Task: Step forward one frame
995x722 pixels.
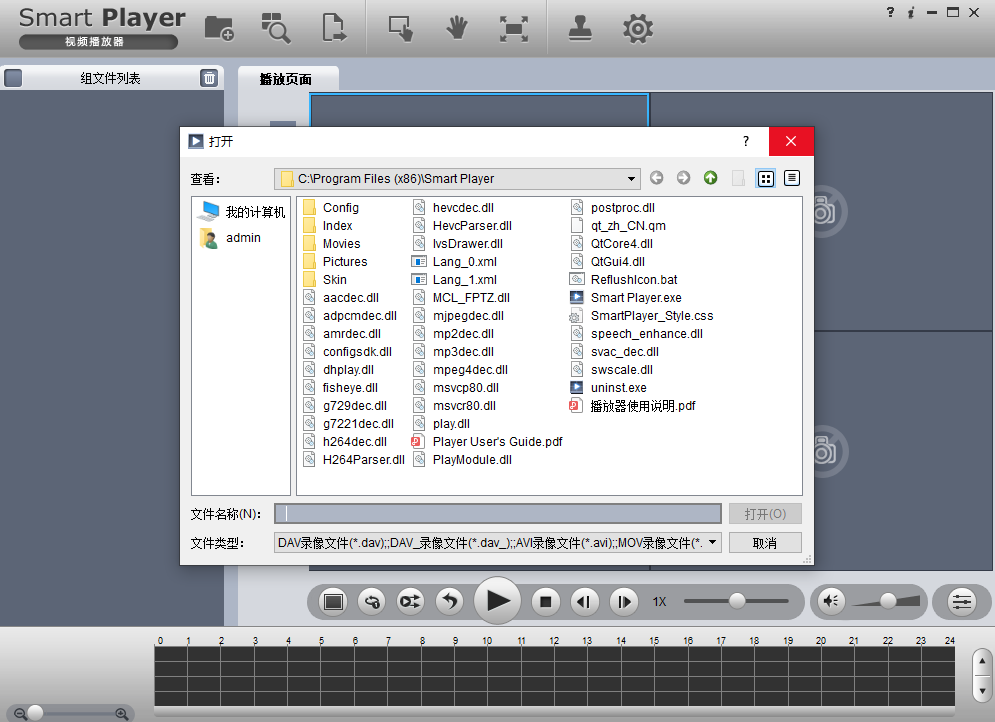Action: pos(623,601)
